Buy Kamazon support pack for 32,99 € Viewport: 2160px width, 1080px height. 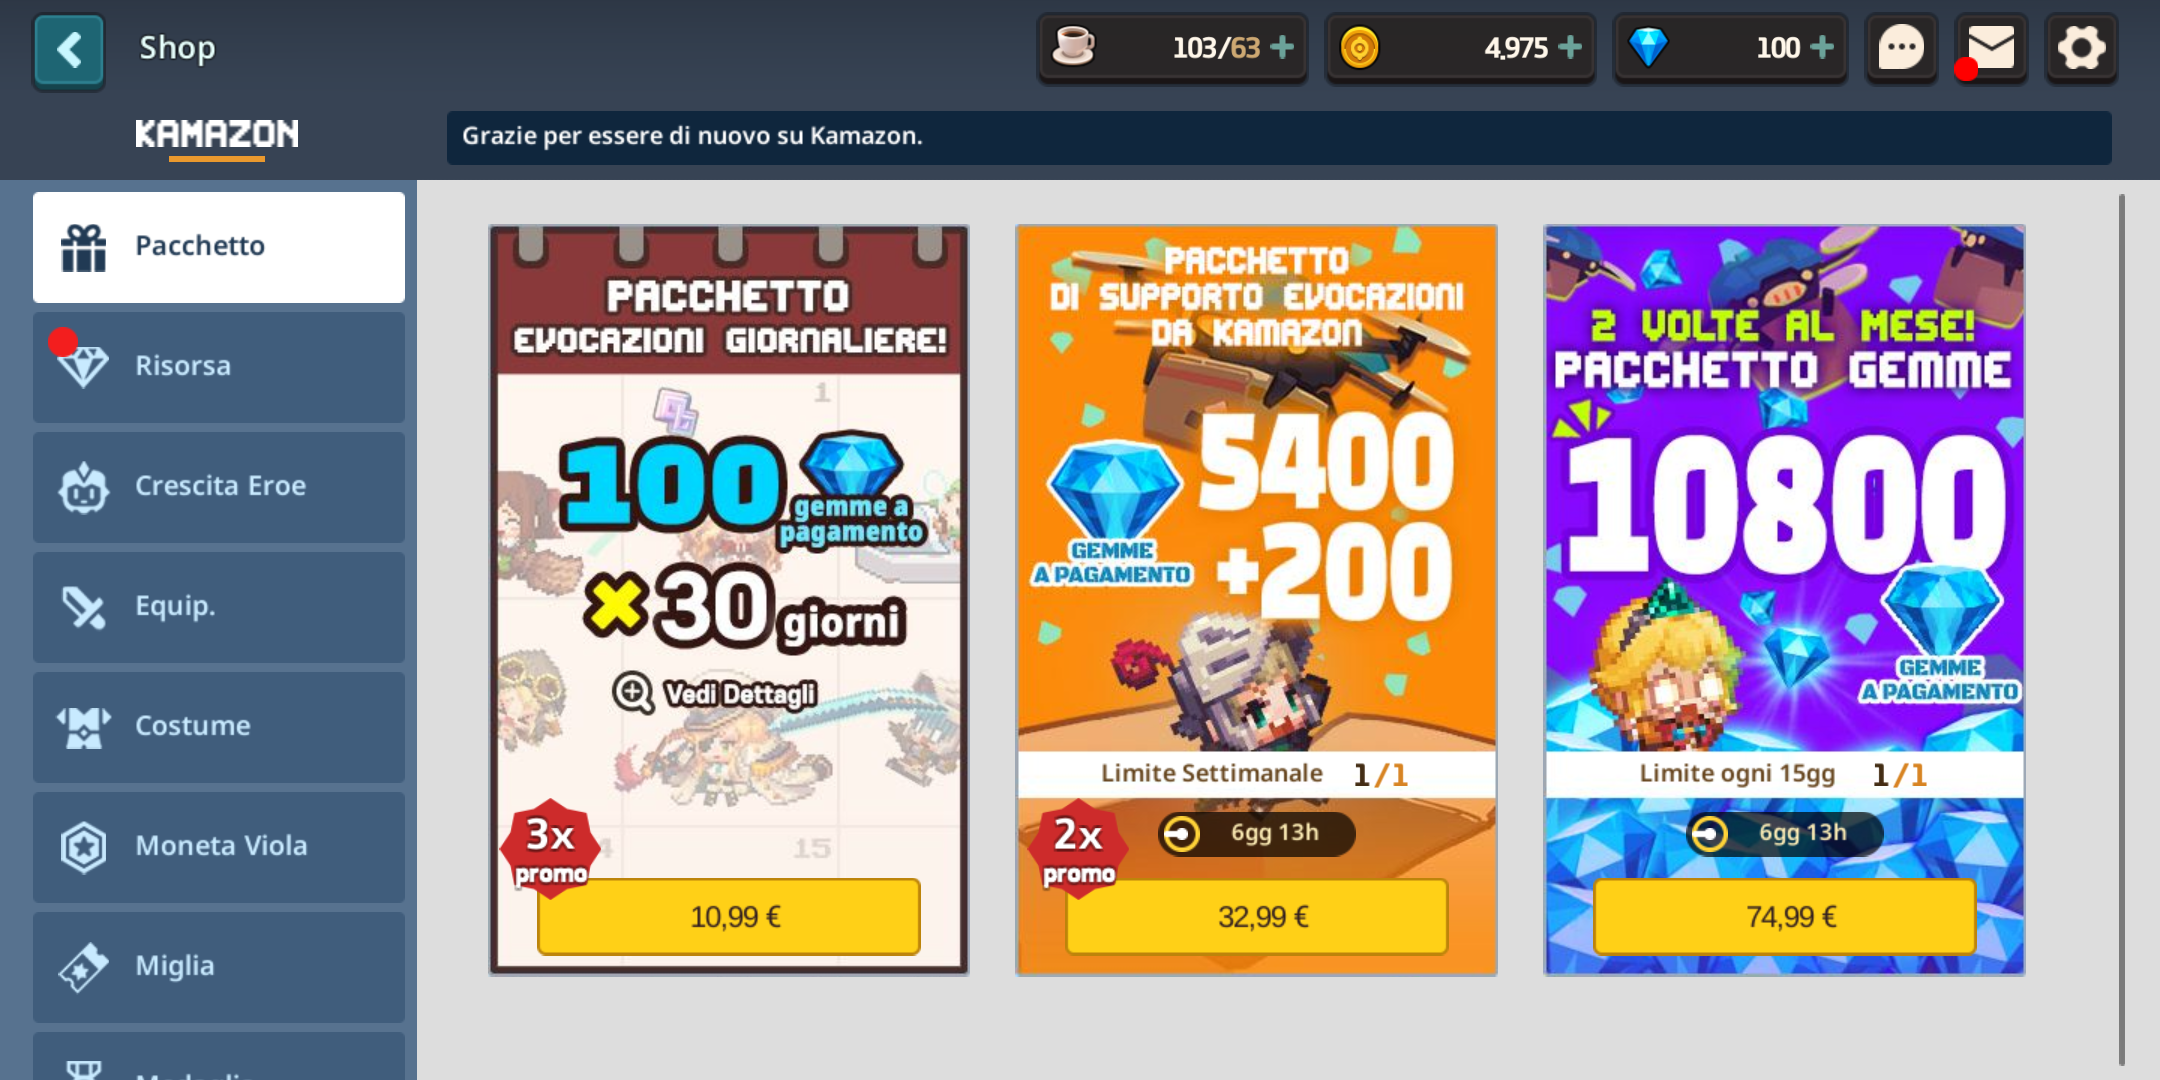[1257, 917]
